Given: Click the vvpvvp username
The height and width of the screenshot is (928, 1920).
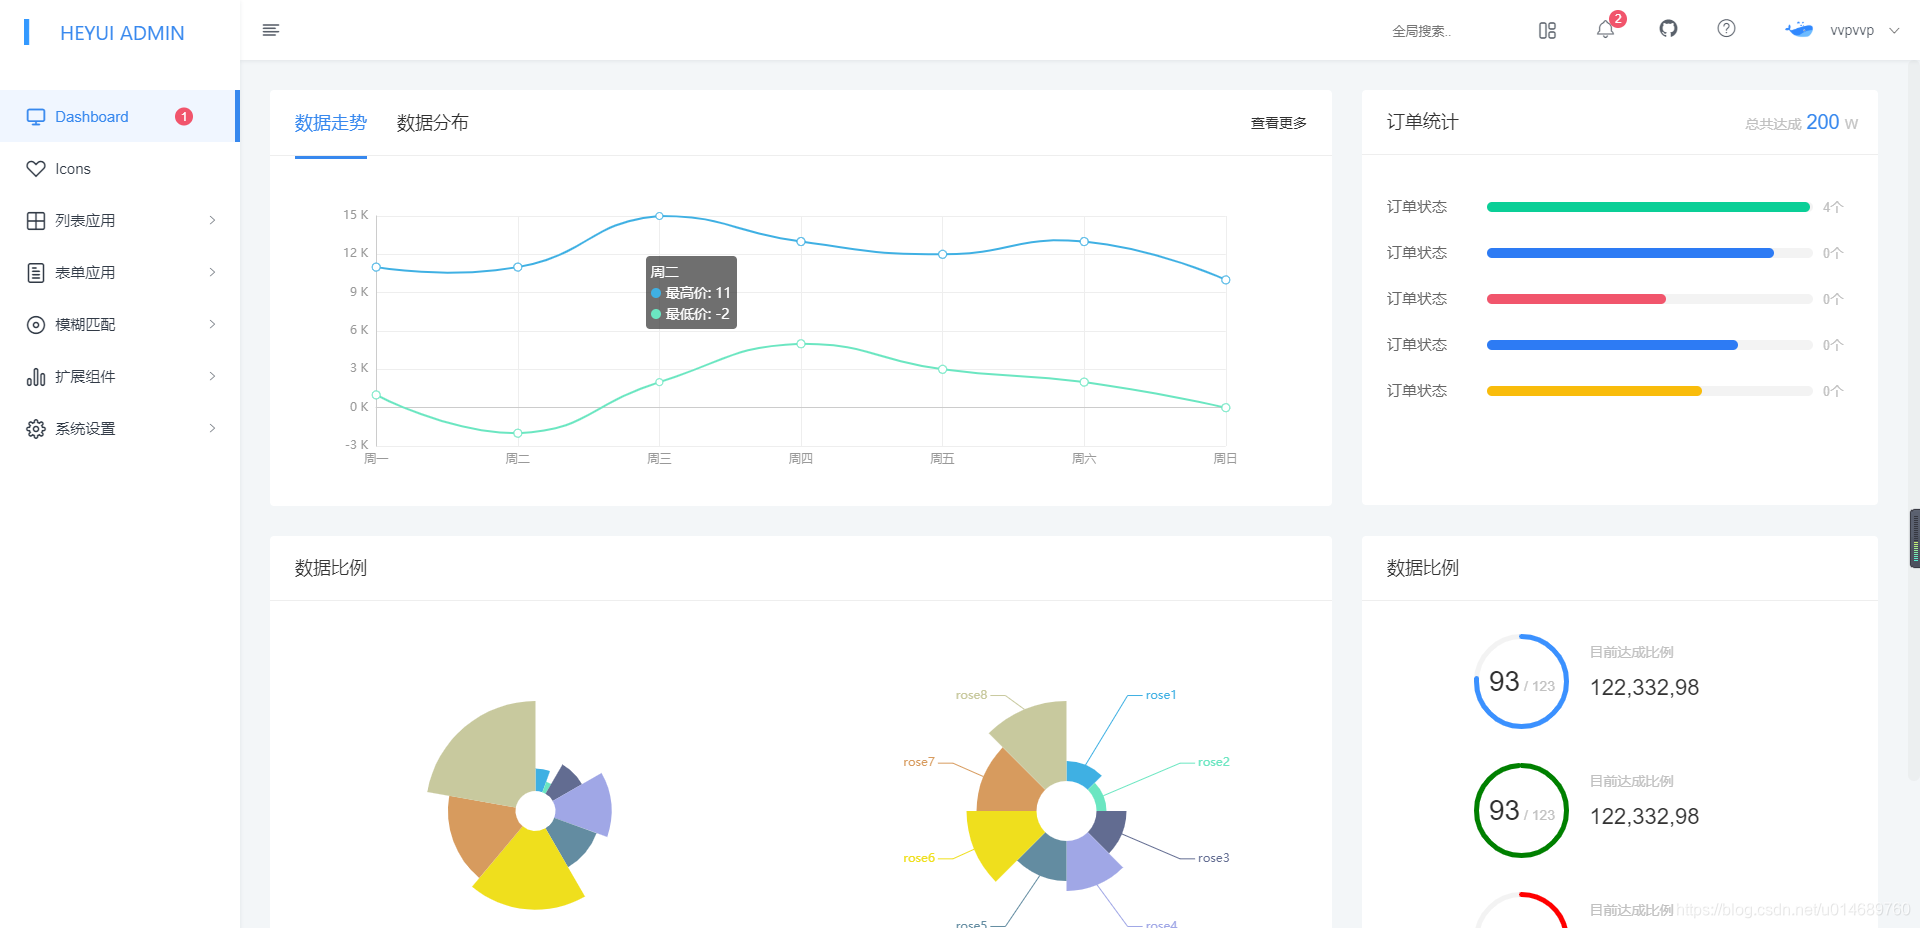Looking at the screenshot, I should click(x=1852, y=30).
